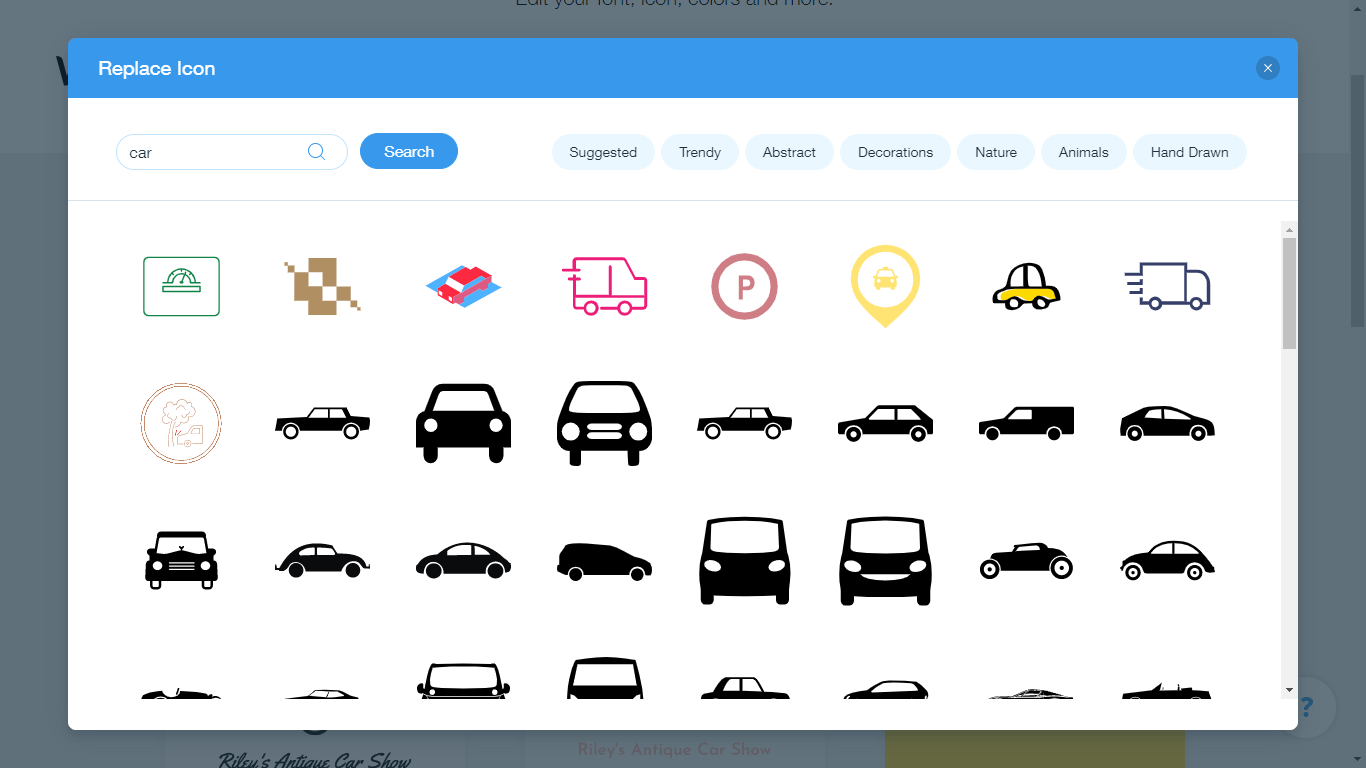Image resolution: width=1366 pixels, height=768 pixels.
Task: Choose the plain front-view van silhouette
Action: point(745,560)
